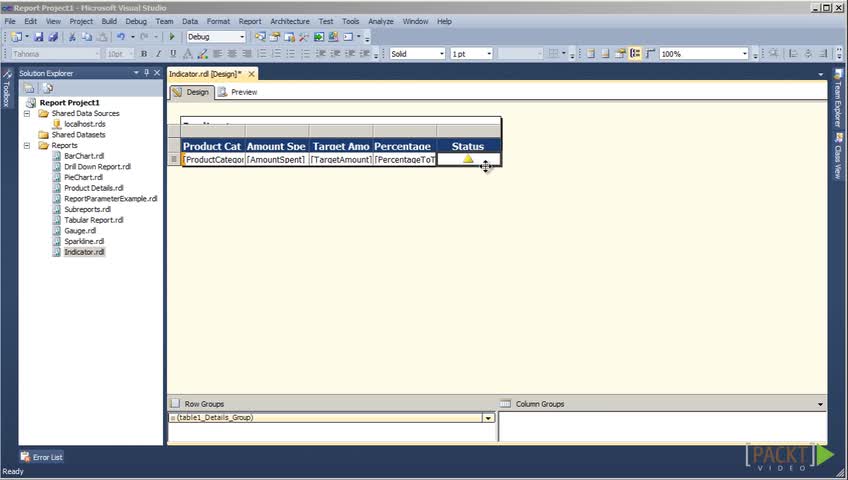Switch to the Design tab

pos(191,92)
